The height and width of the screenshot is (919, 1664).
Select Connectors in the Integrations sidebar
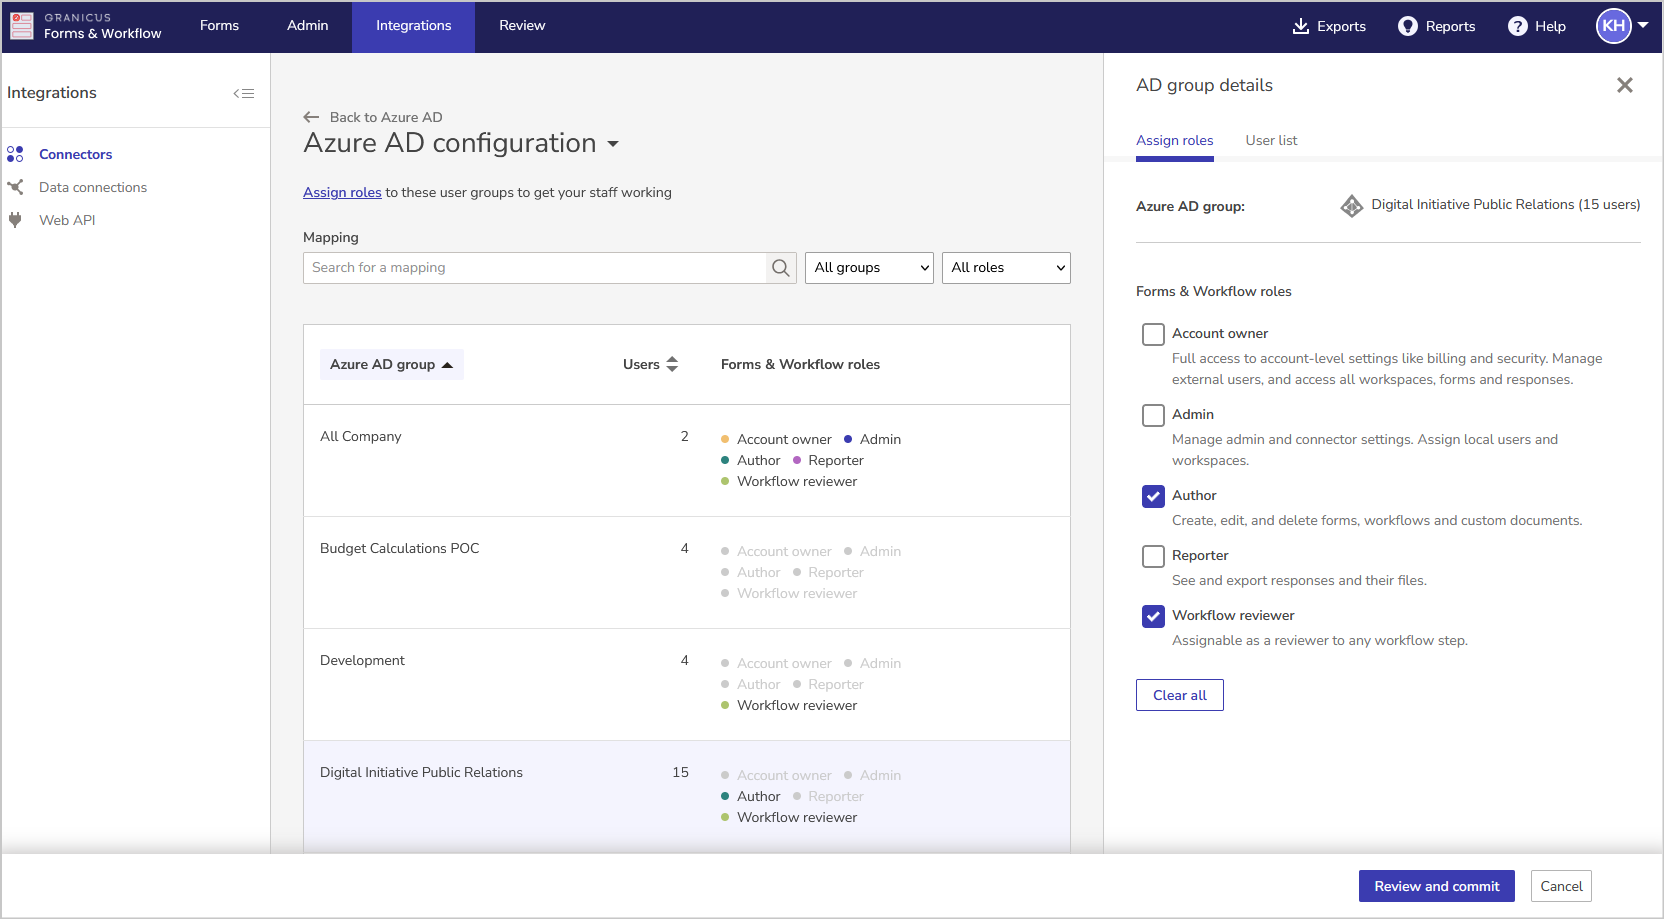[75, 154]
